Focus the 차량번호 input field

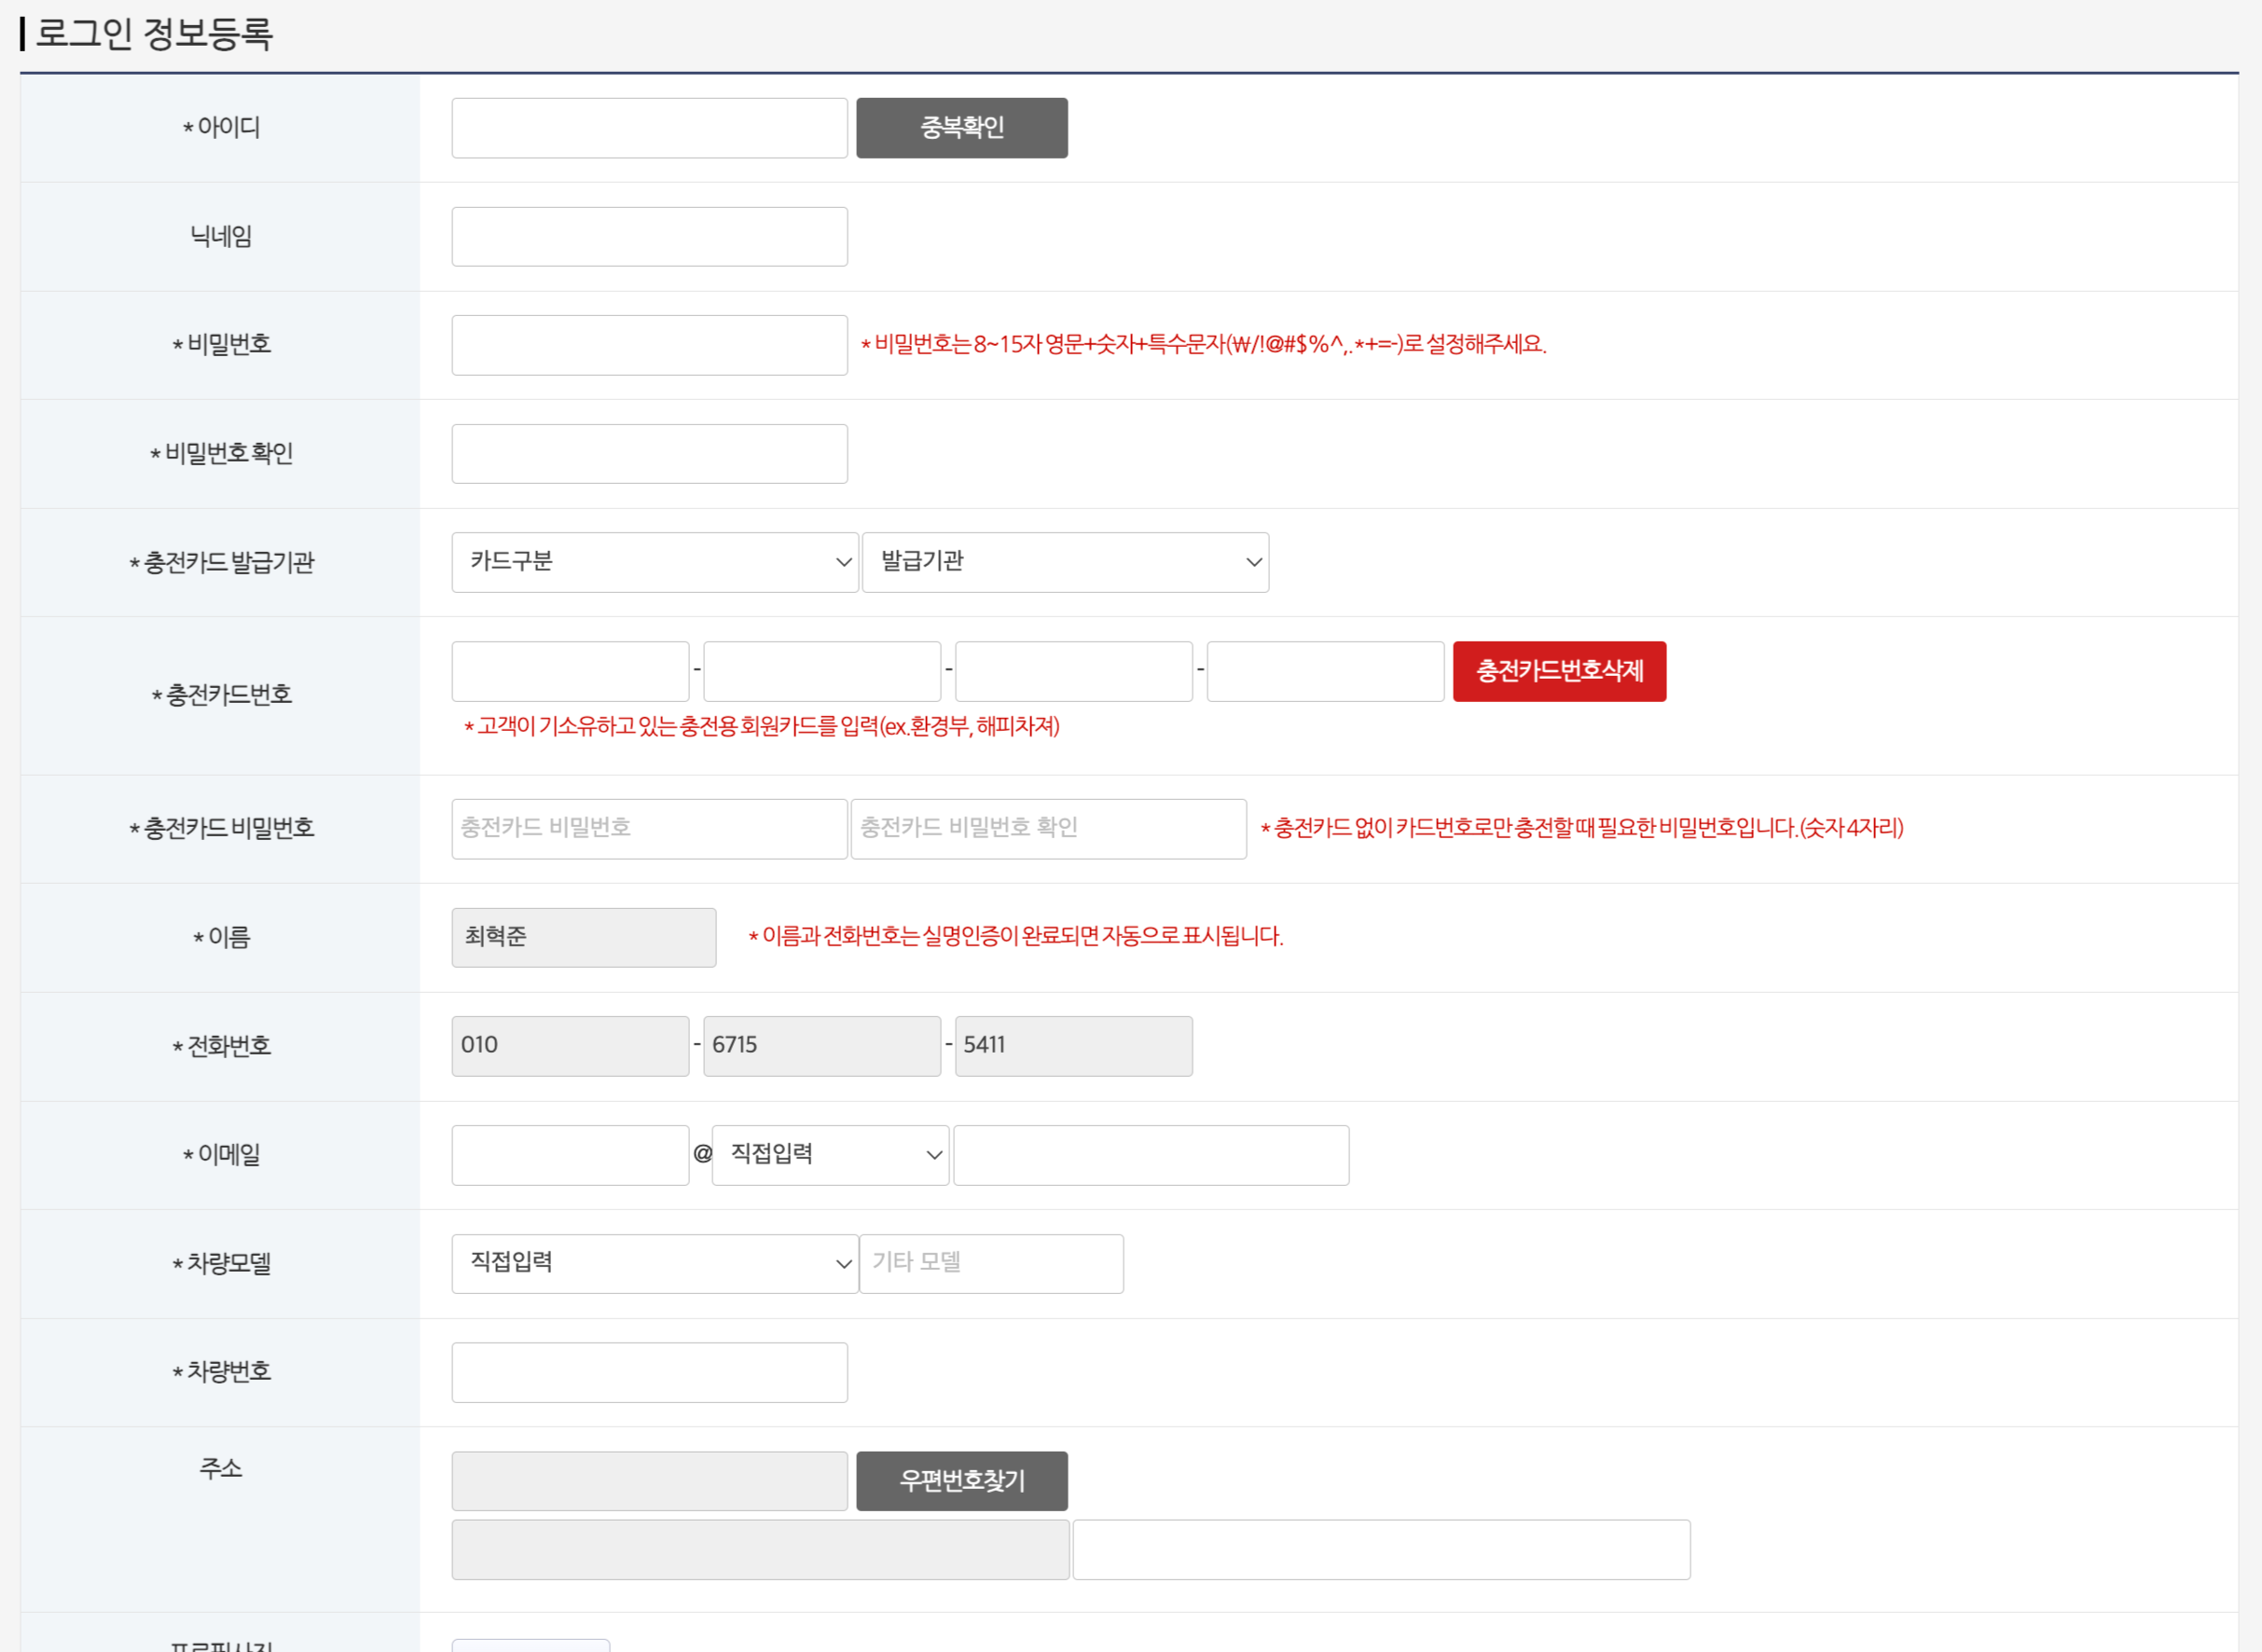(x=649, y=1373)
